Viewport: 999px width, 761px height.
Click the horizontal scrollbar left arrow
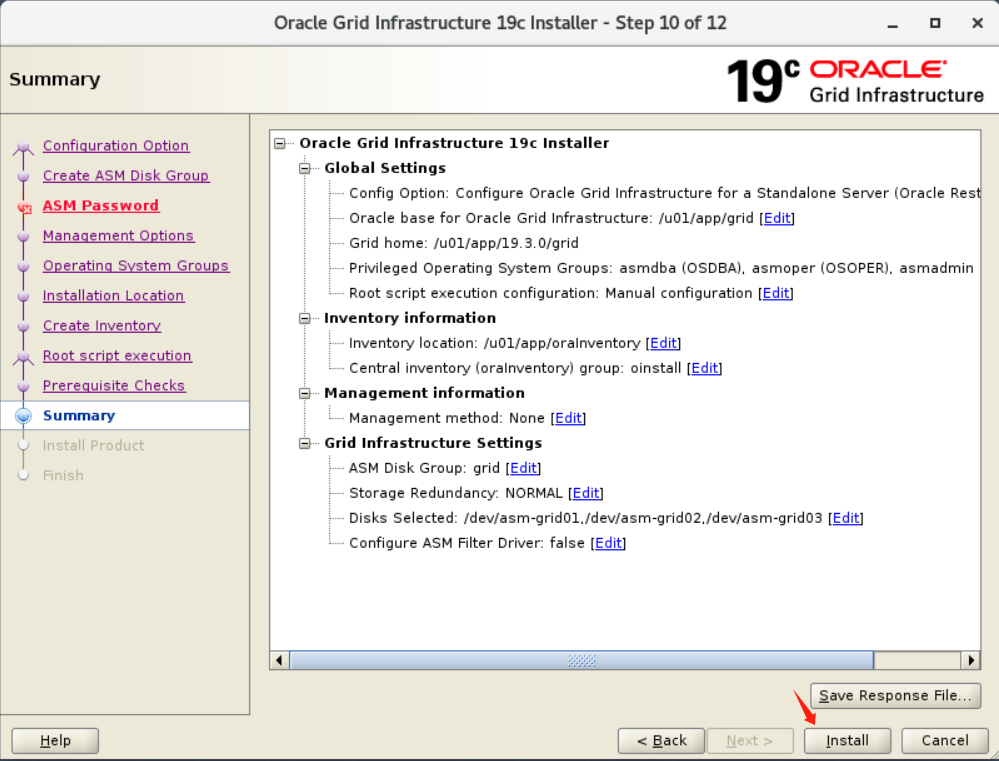279,660
